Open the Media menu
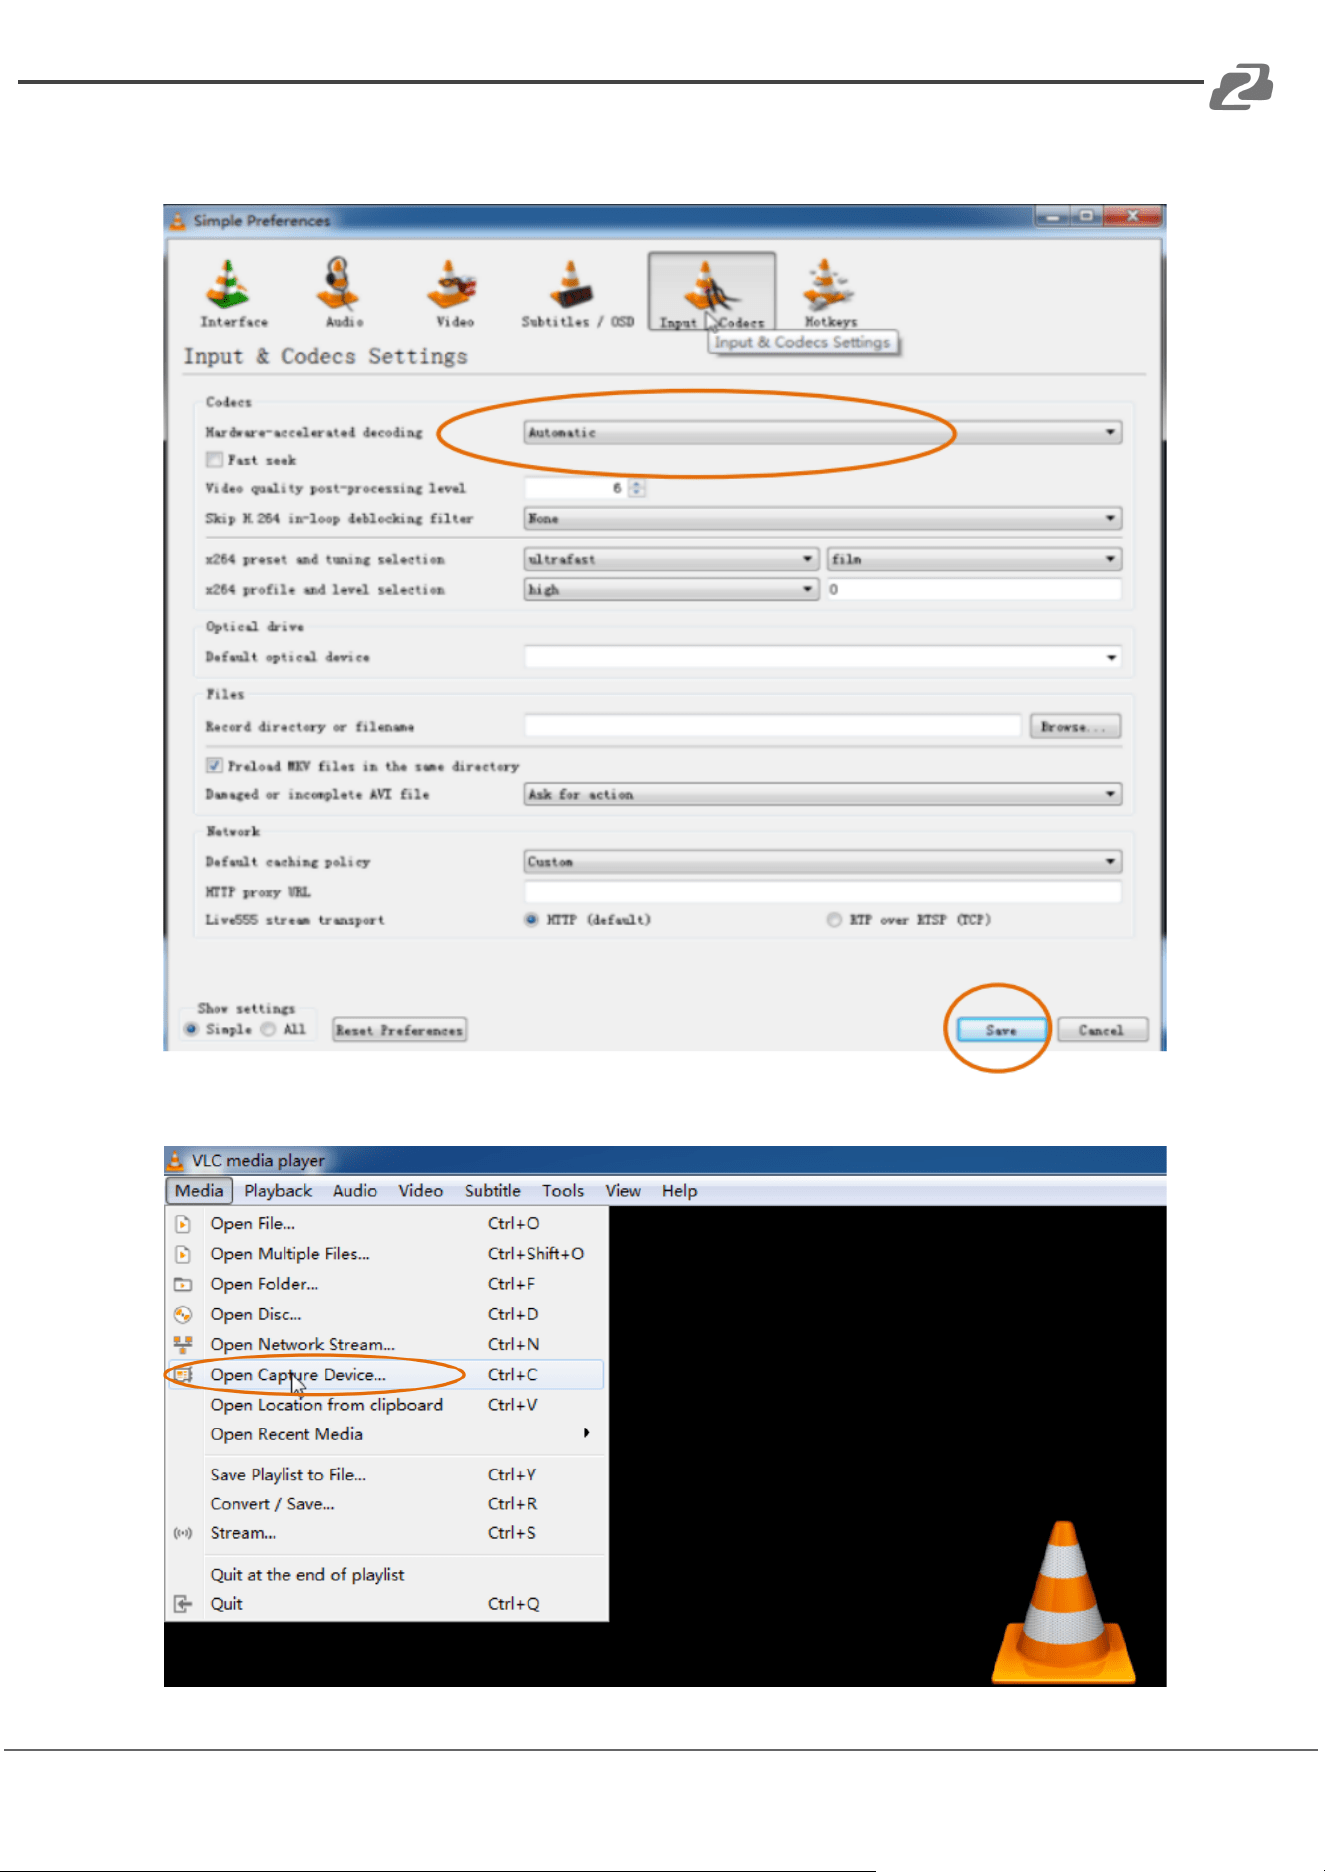 199,1191
